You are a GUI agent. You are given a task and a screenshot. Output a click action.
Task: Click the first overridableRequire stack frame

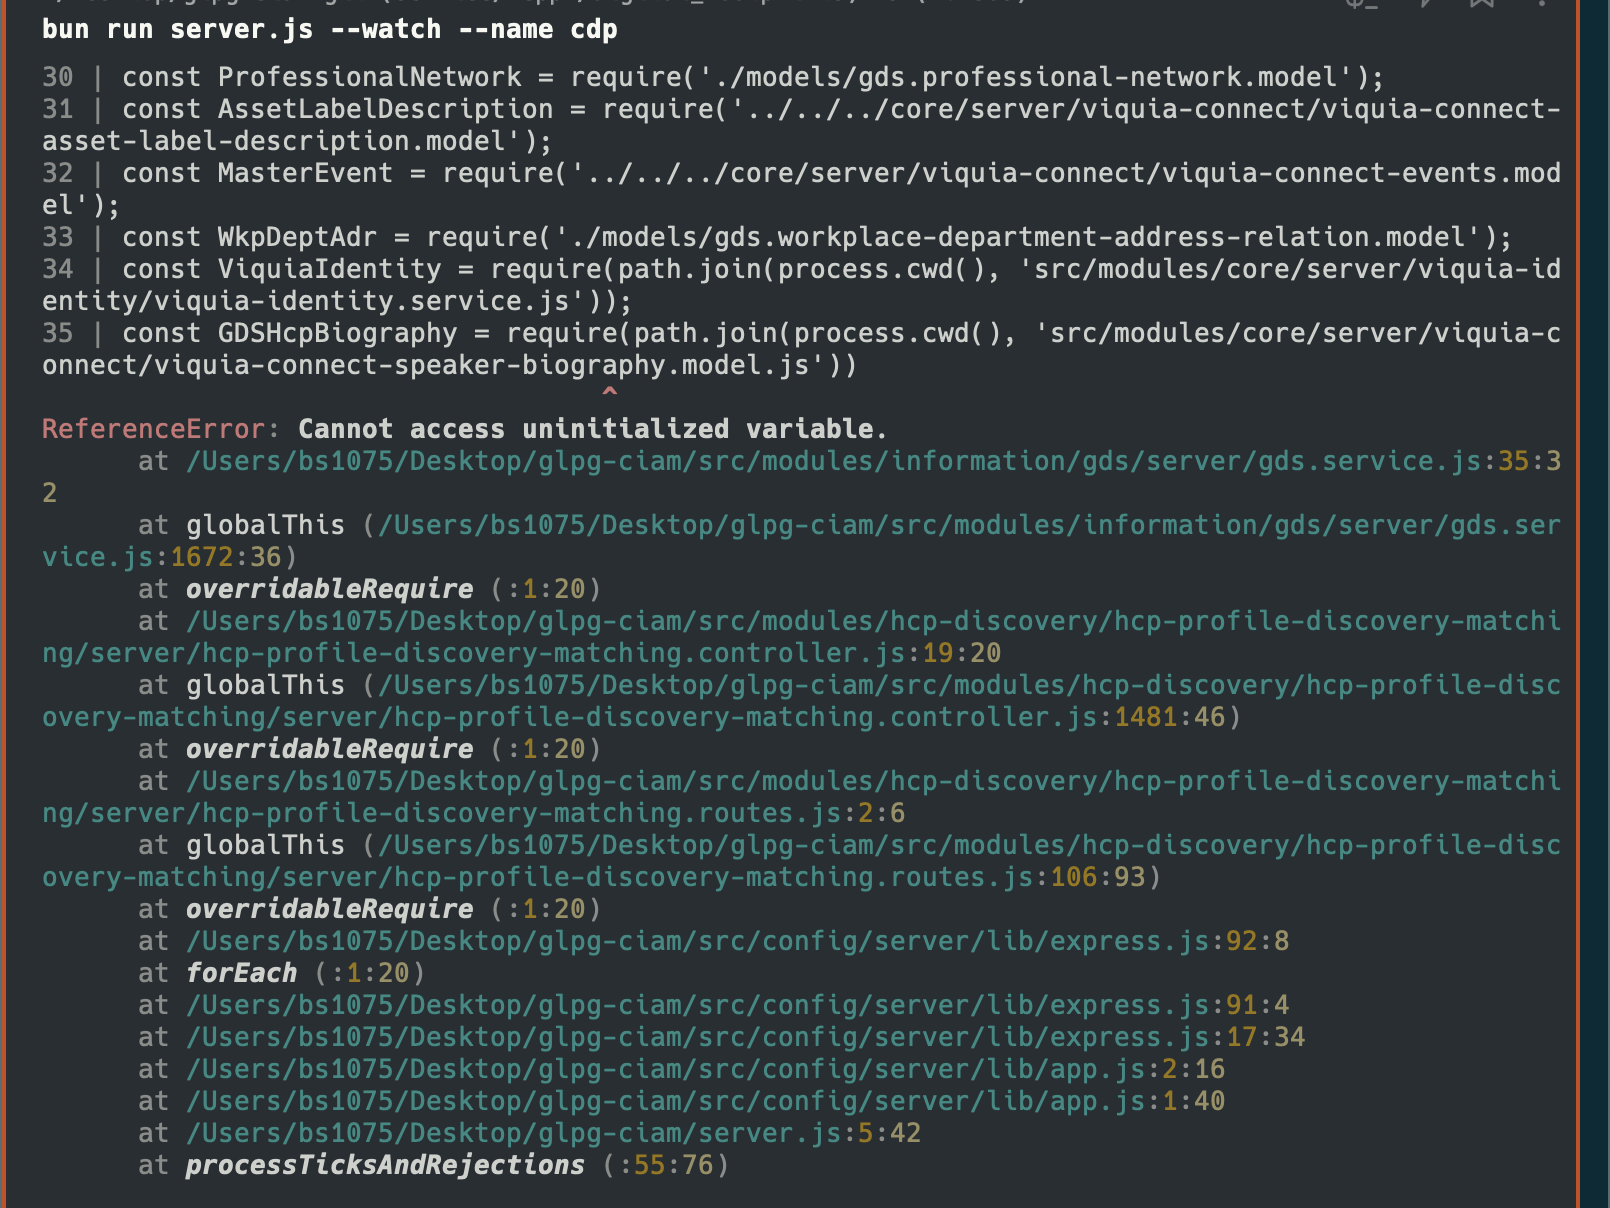(330, 588)
